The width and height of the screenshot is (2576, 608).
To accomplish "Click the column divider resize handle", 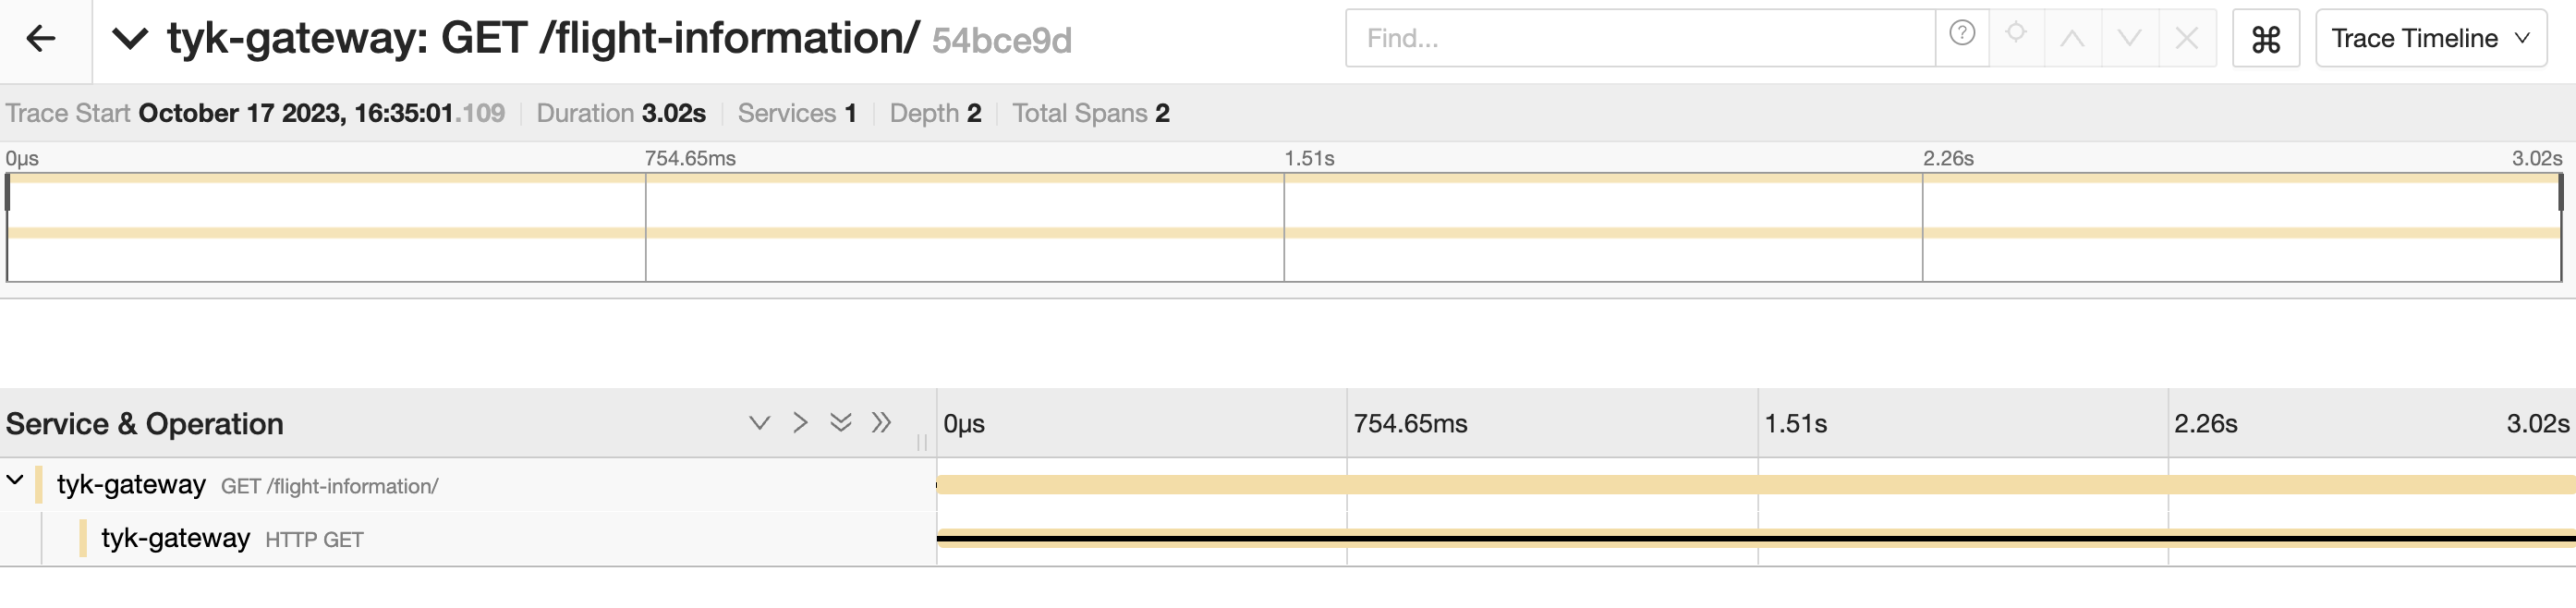I will [922, 441].
